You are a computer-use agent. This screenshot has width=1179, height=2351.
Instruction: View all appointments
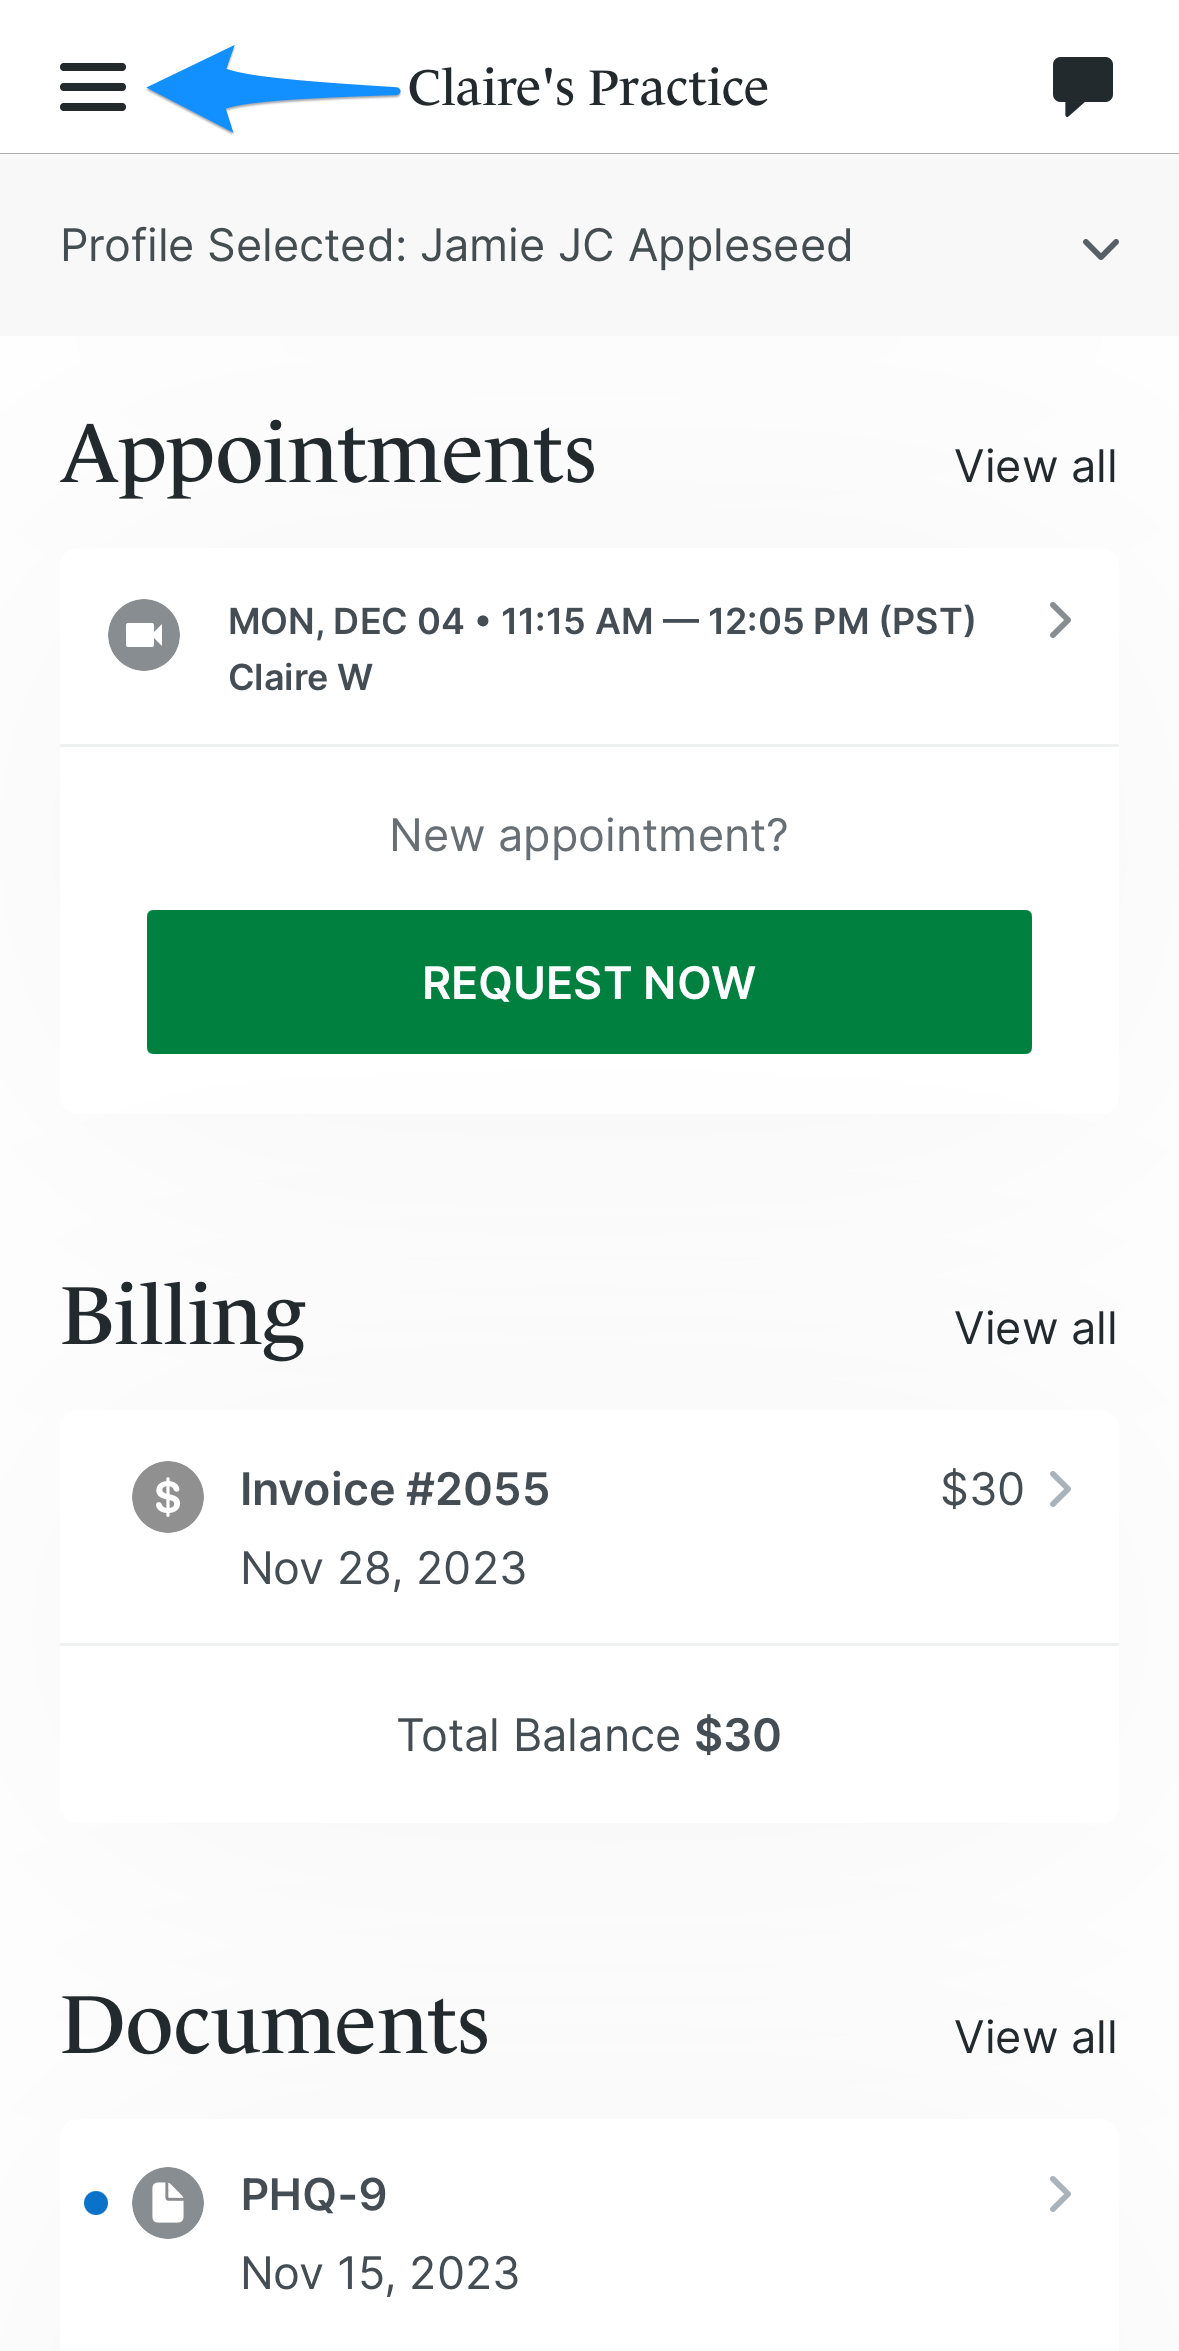(x=1035, y=466)
